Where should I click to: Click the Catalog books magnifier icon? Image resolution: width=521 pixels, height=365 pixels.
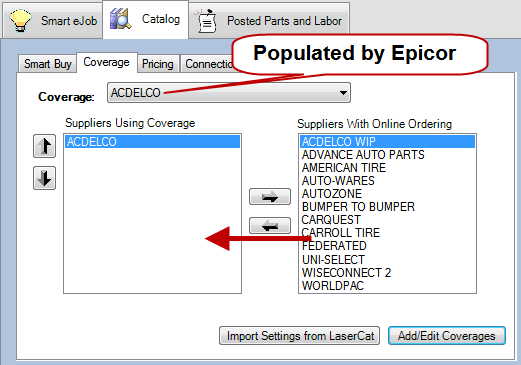[x=120, y=19]
